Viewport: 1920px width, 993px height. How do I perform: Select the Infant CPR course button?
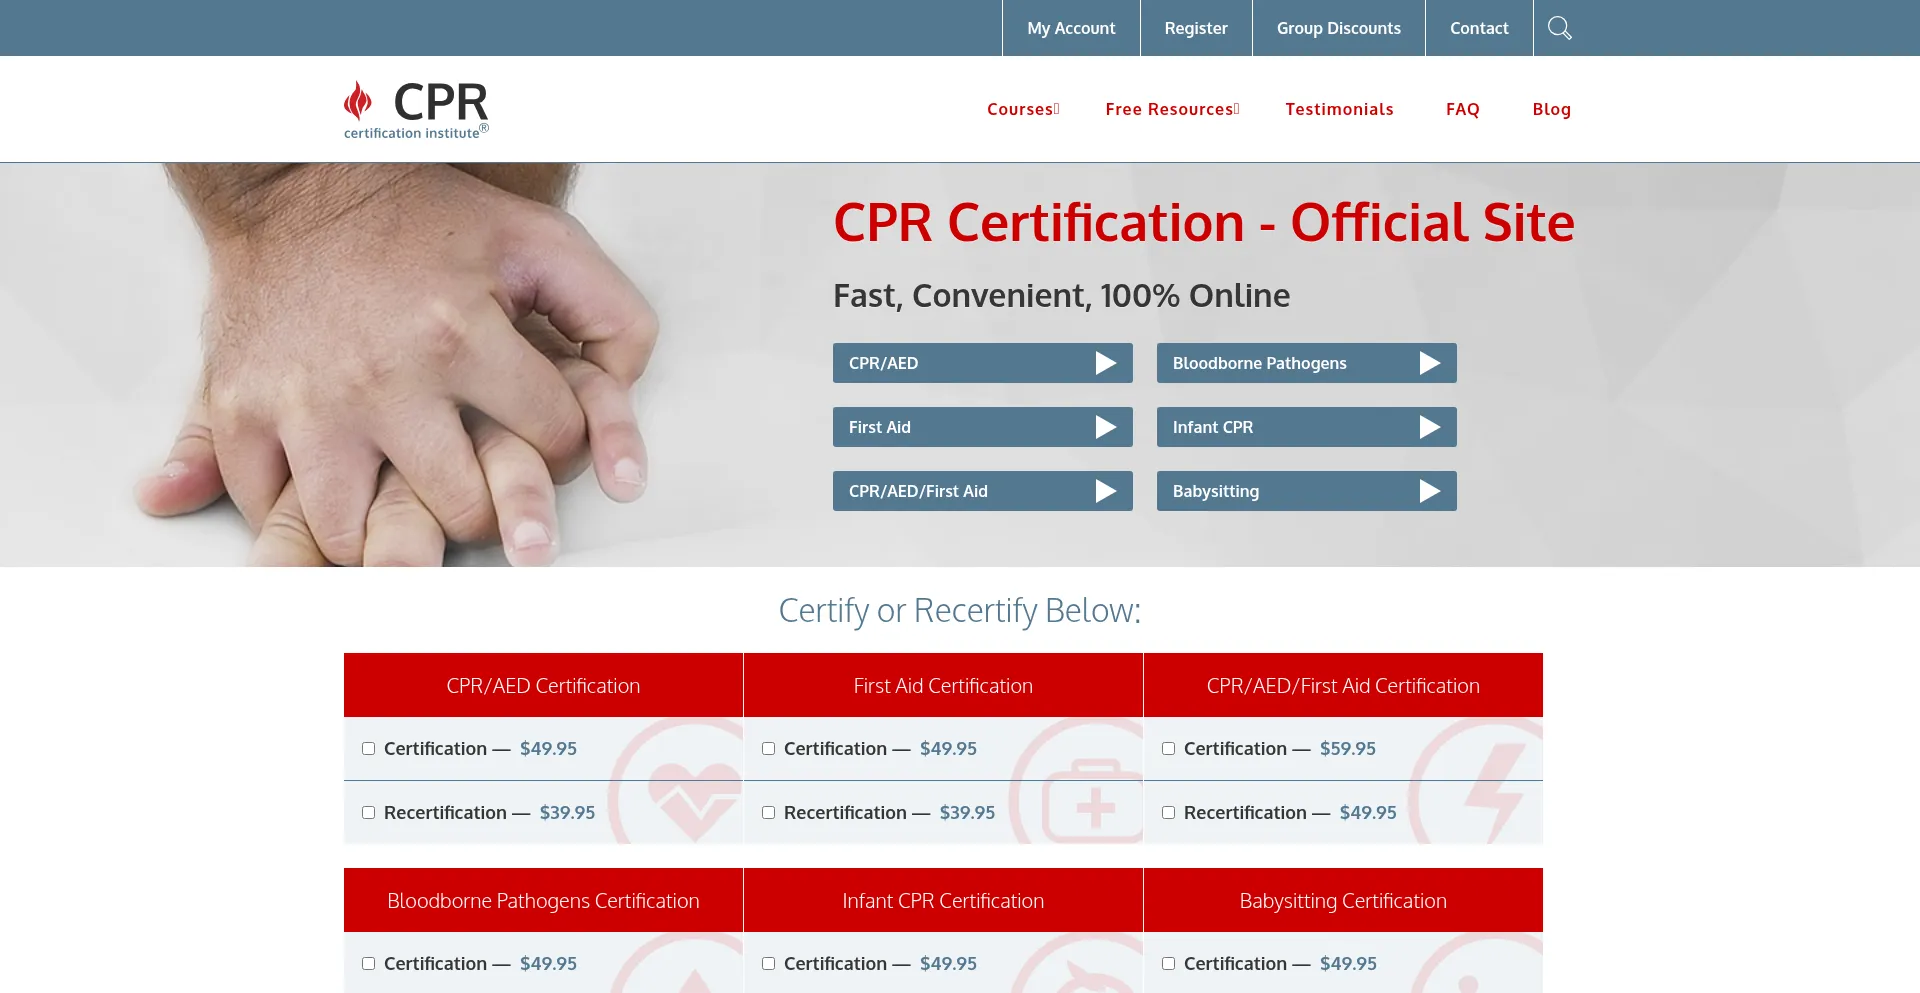click(x=1307, y=427)
